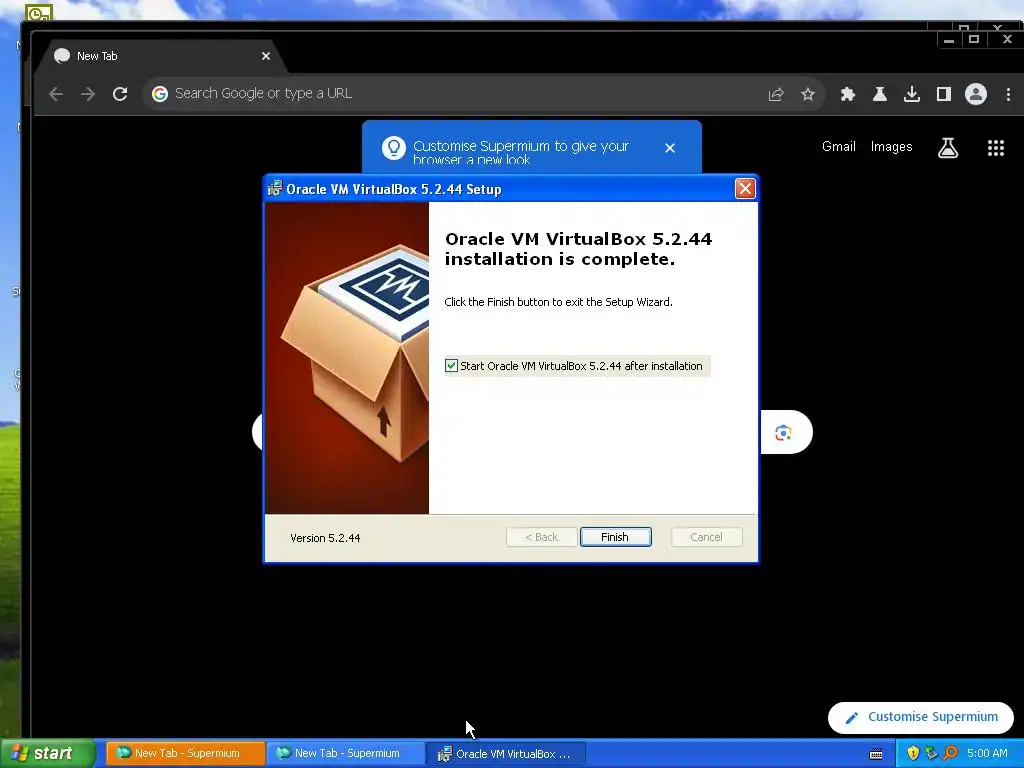
Task: Go forward in browser history
Action: 88,94
